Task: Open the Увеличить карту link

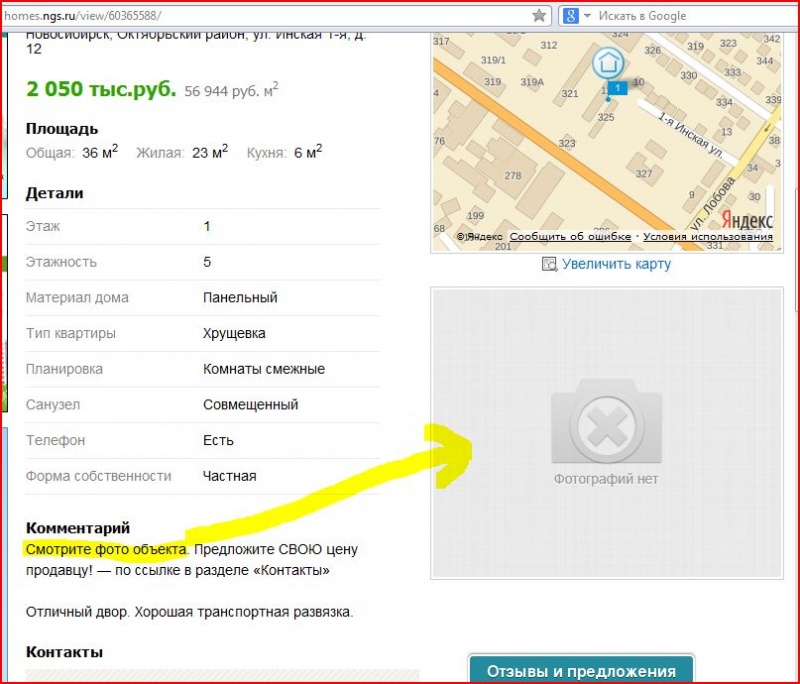Action: click(x=616, y=264)
